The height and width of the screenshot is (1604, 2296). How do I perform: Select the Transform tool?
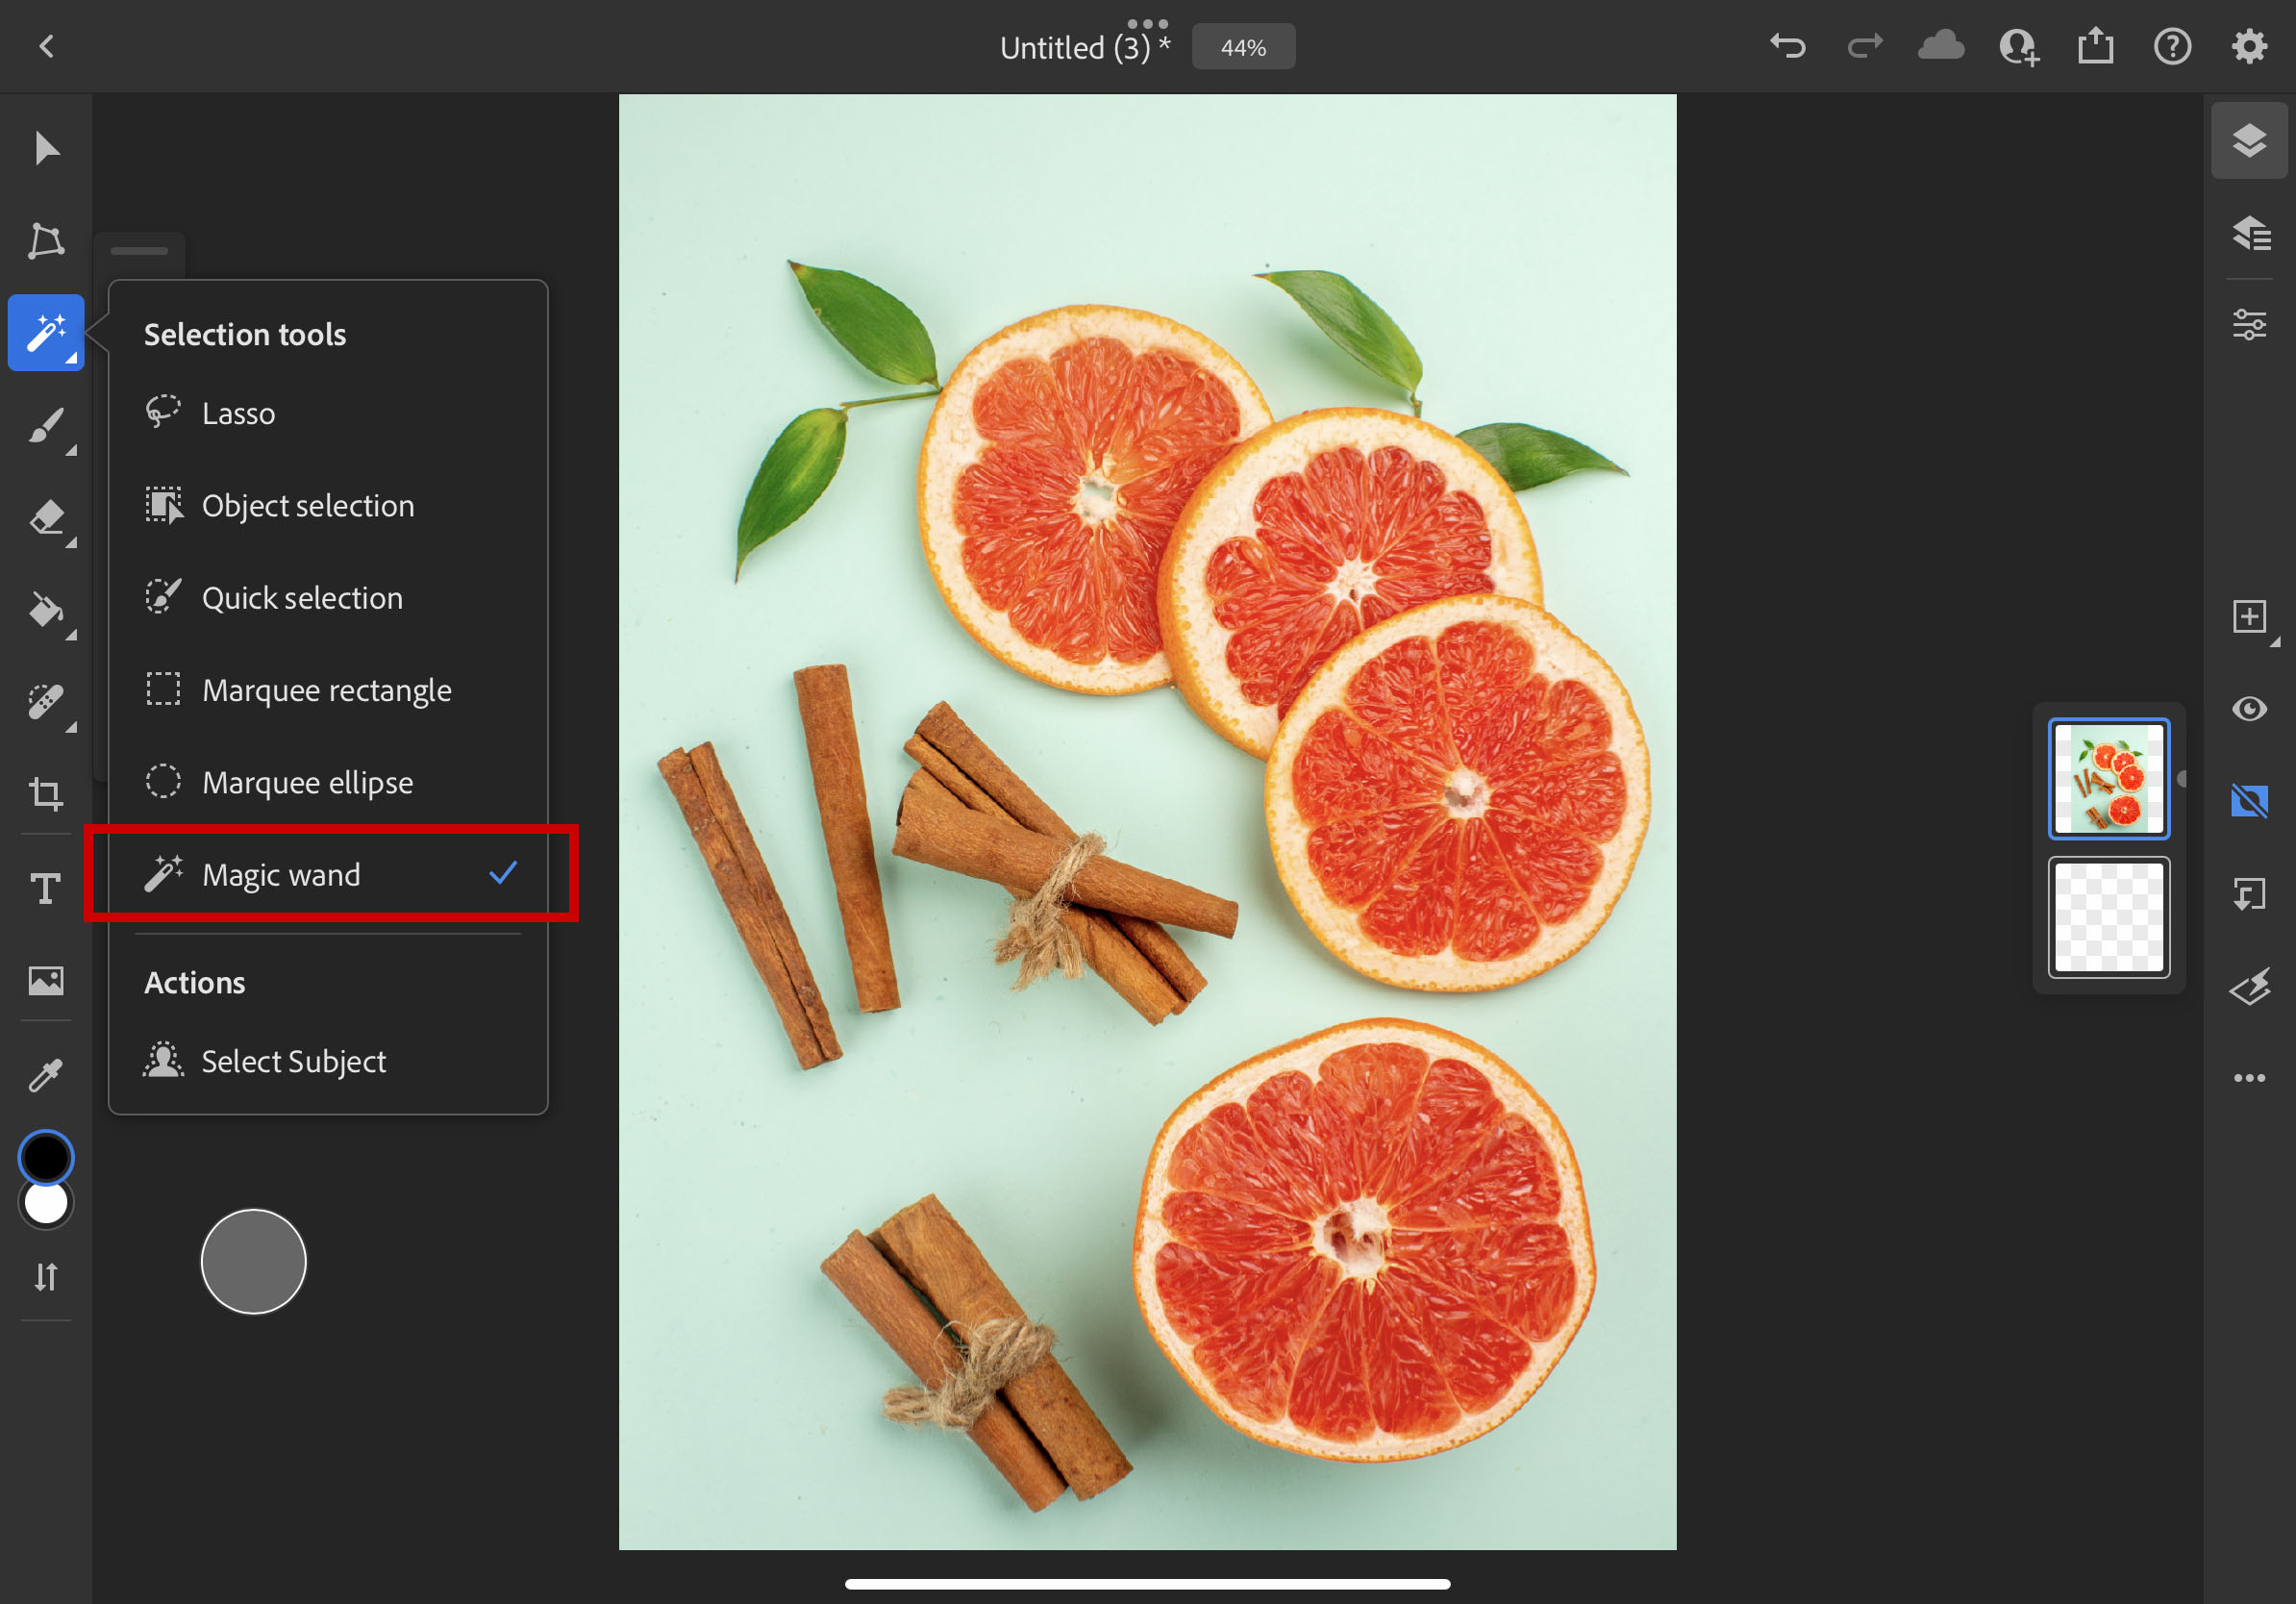pyautogui.click(x=46, y=240)
